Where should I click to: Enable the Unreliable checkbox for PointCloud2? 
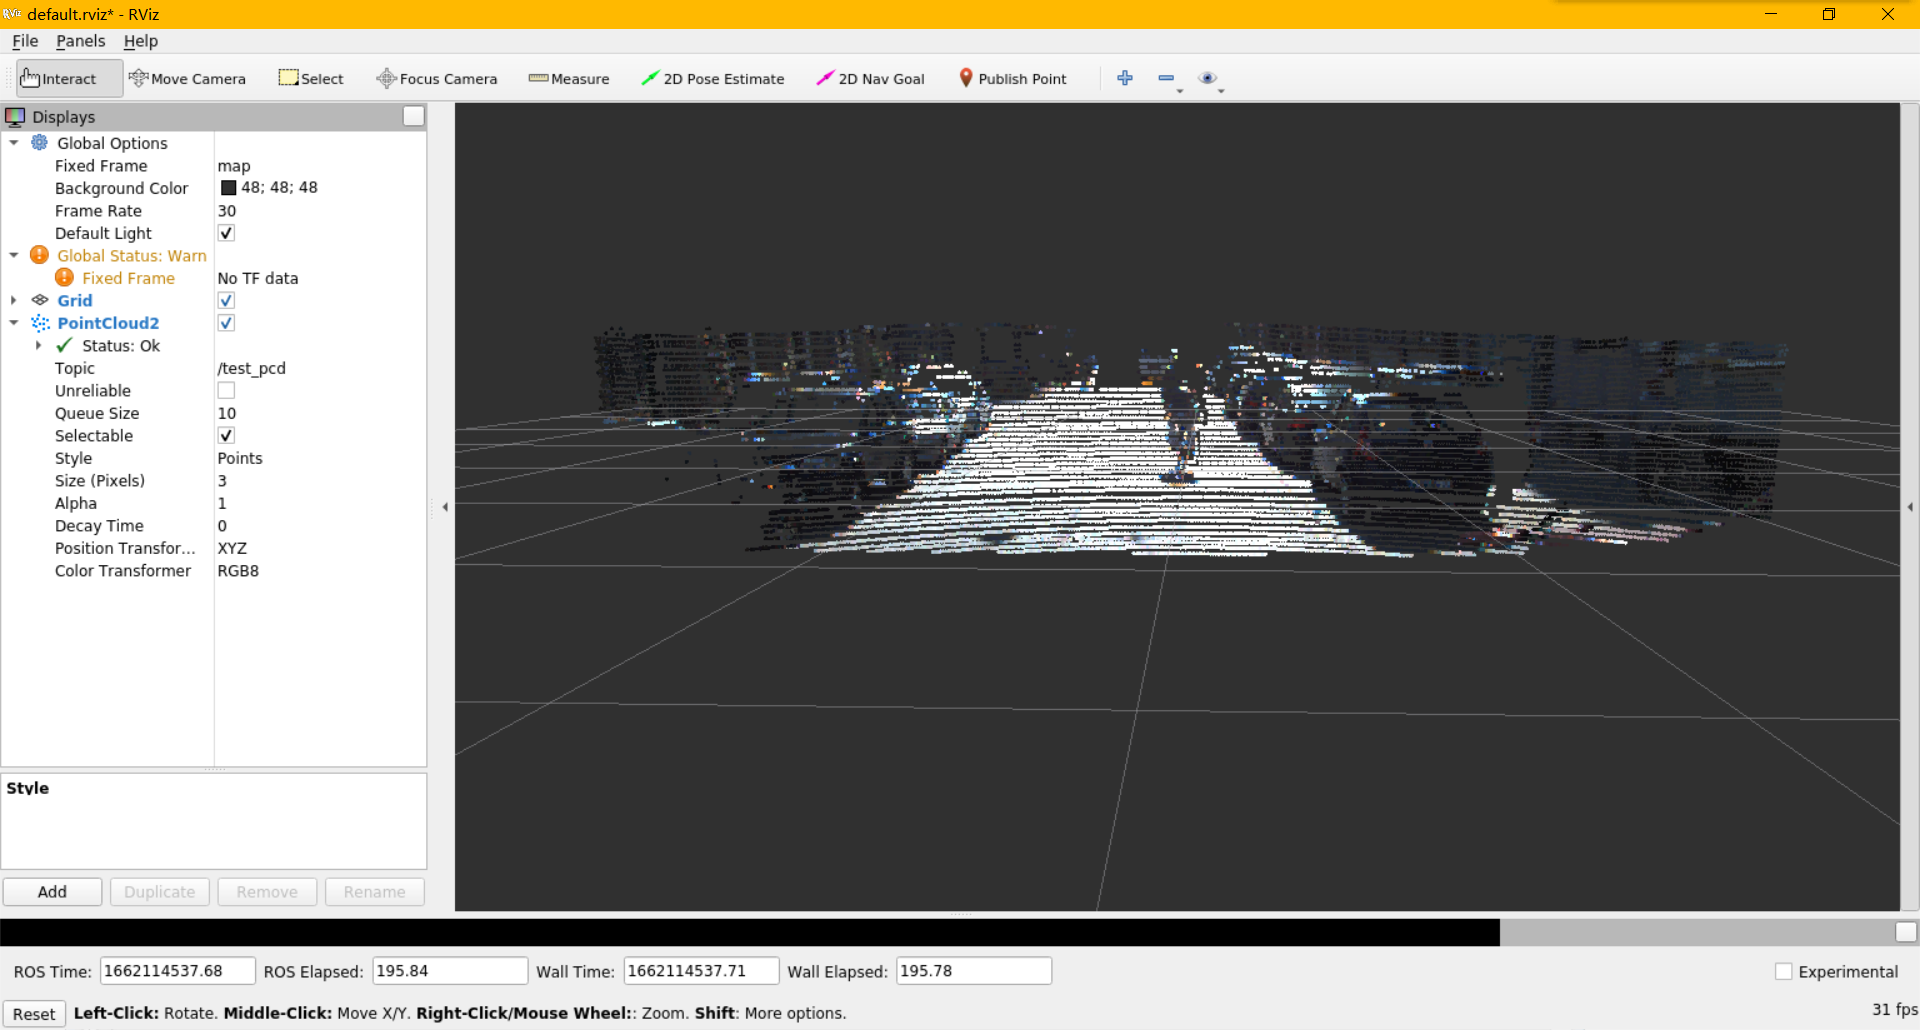226,390
